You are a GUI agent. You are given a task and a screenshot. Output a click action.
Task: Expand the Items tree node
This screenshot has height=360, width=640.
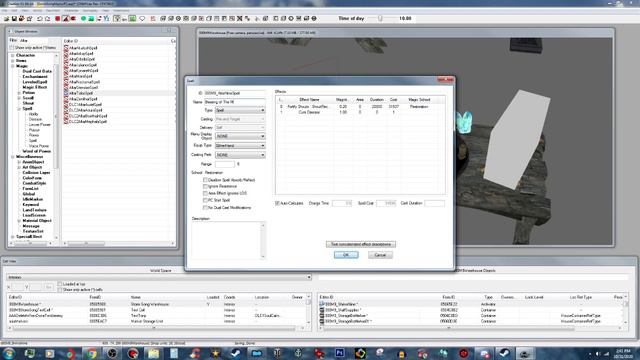[13, 61]
